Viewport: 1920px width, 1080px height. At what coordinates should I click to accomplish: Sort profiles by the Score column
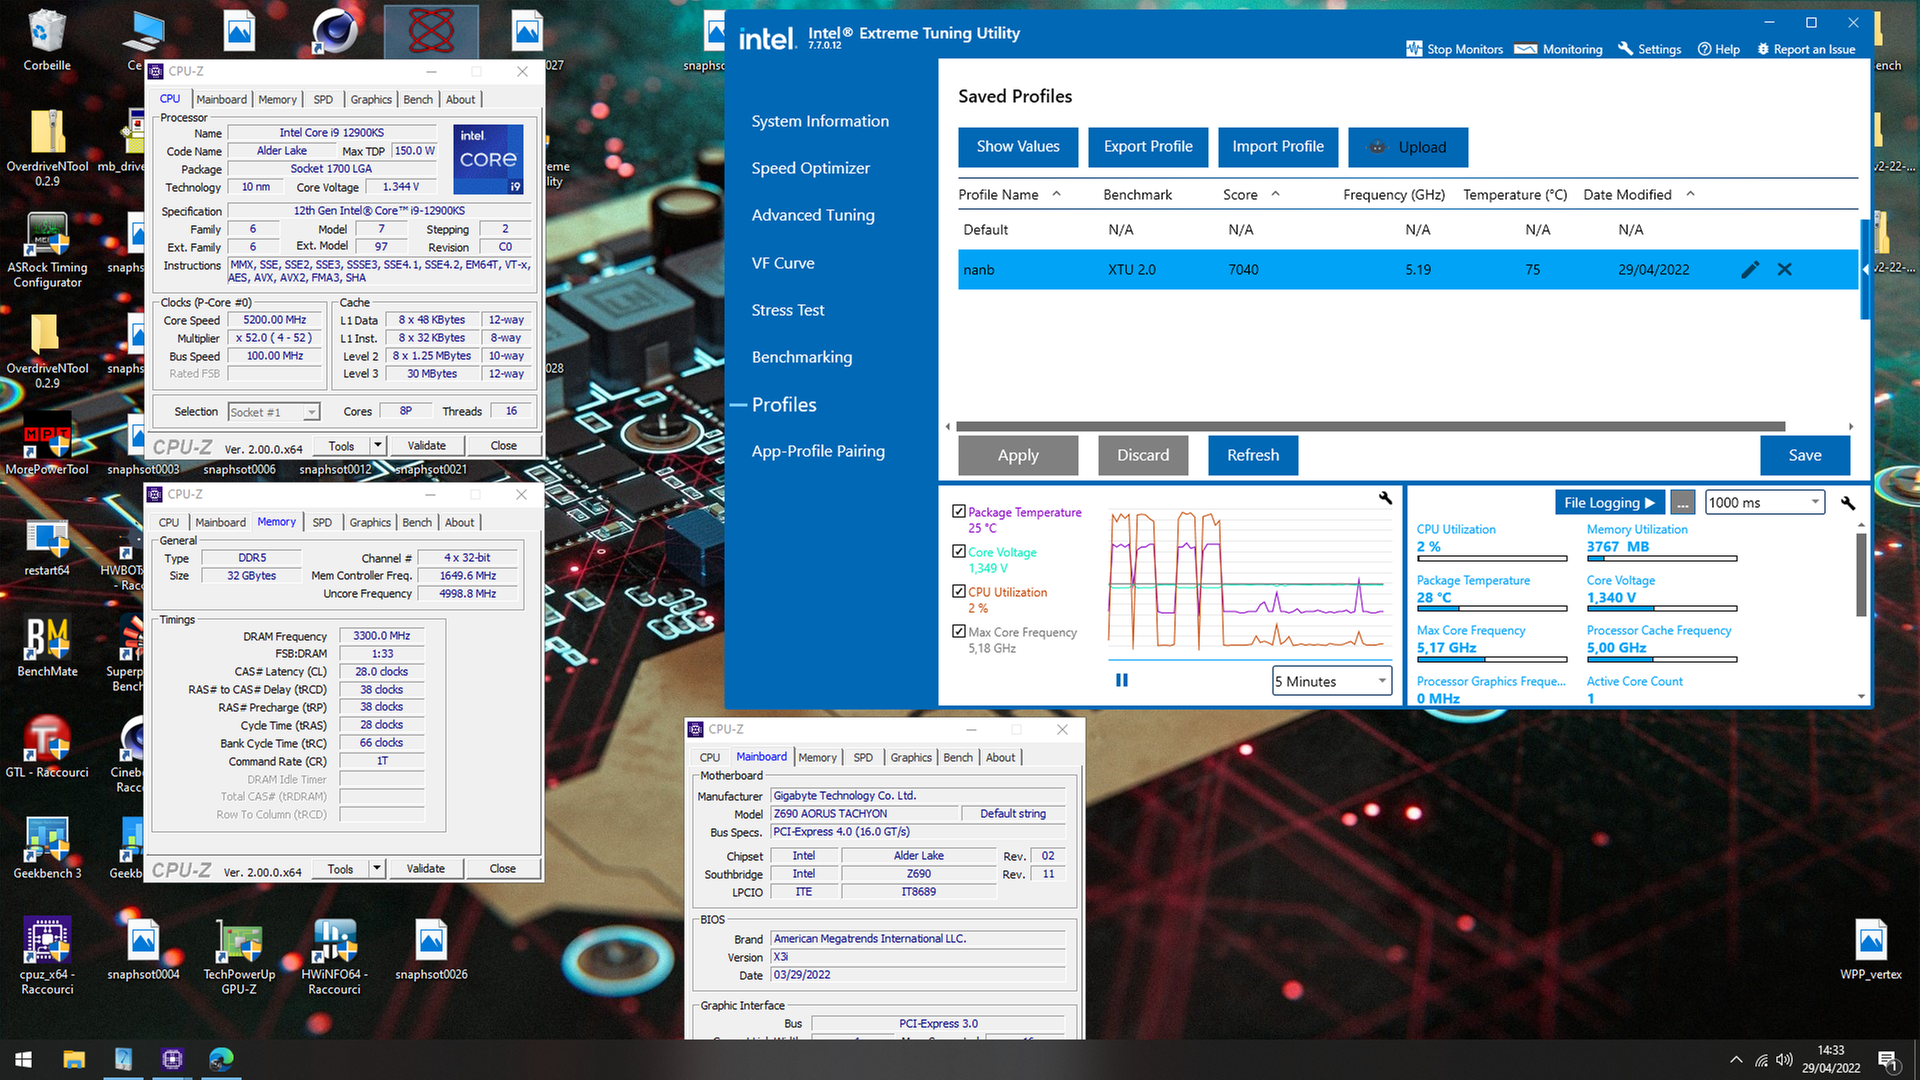[x=1251, y=194]
